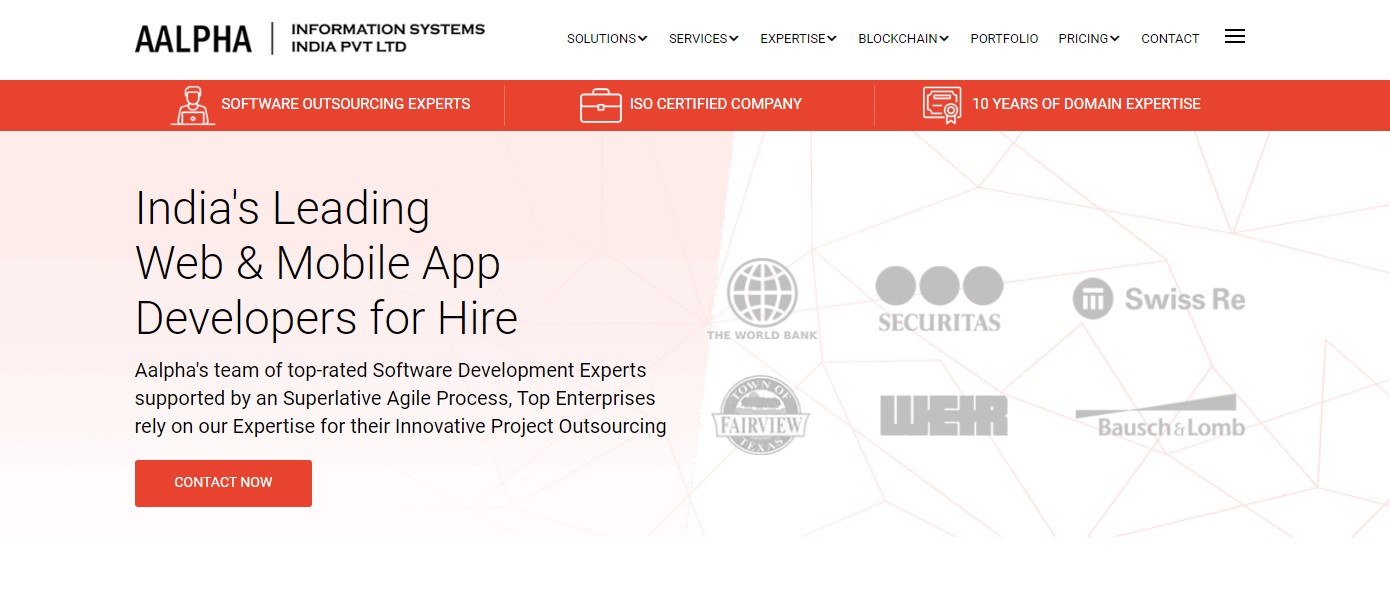The image size is (1390, 590).
Task: Expand the Services dropdown menu
Action: [x=703, y=39]
